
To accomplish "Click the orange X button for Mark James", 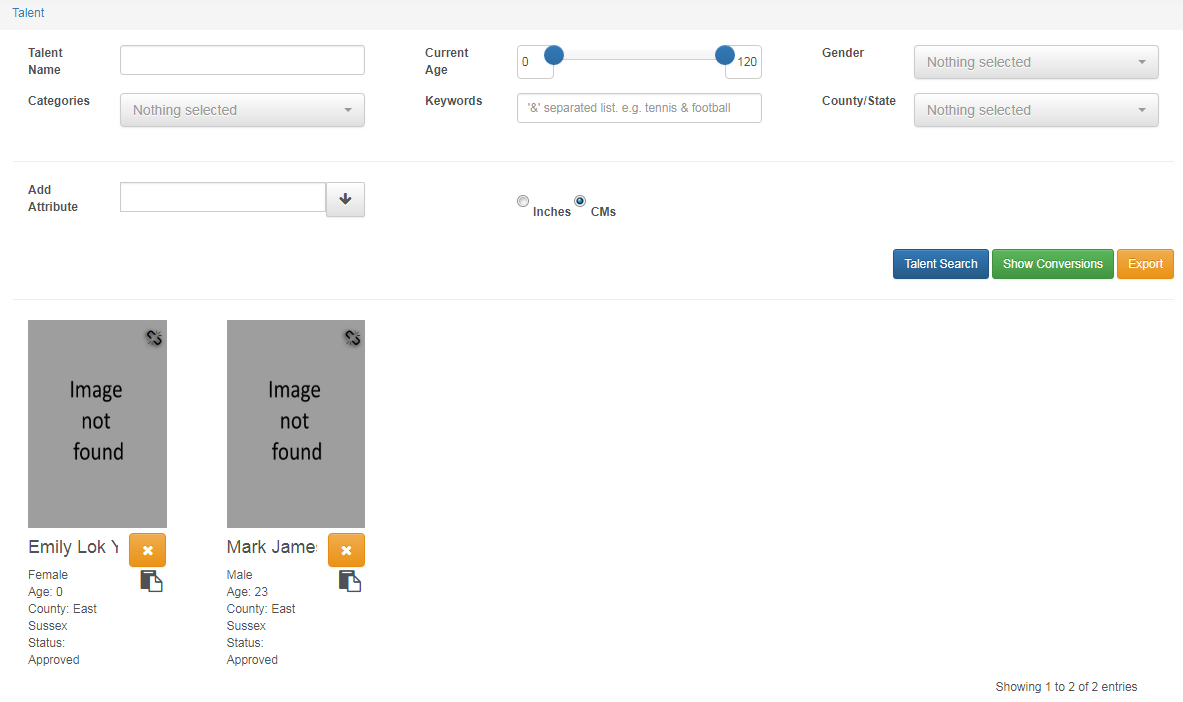I will coord(346,550).
